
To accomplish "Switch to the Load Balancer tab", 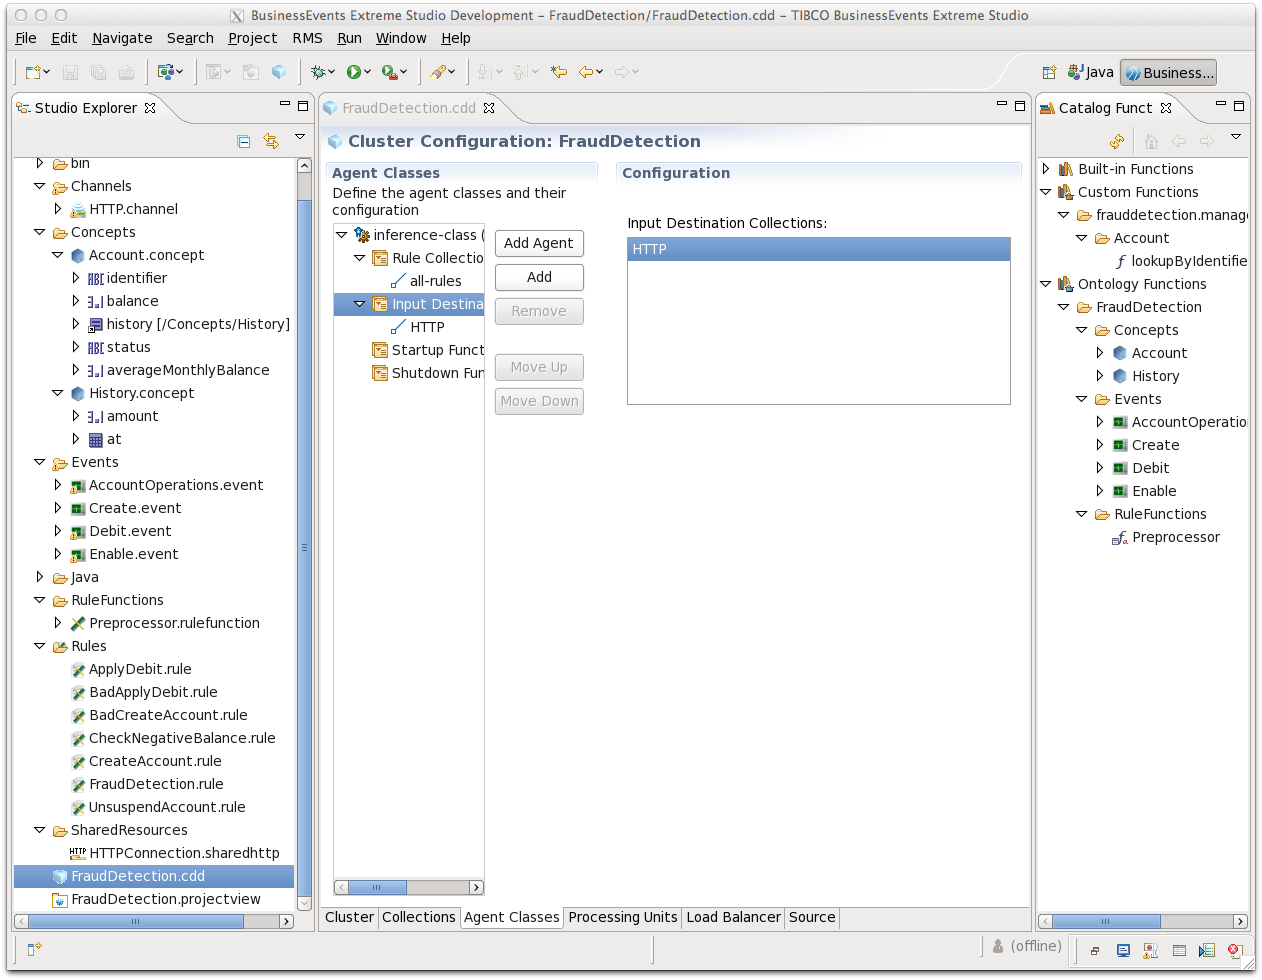I will (x=733, y=917).
